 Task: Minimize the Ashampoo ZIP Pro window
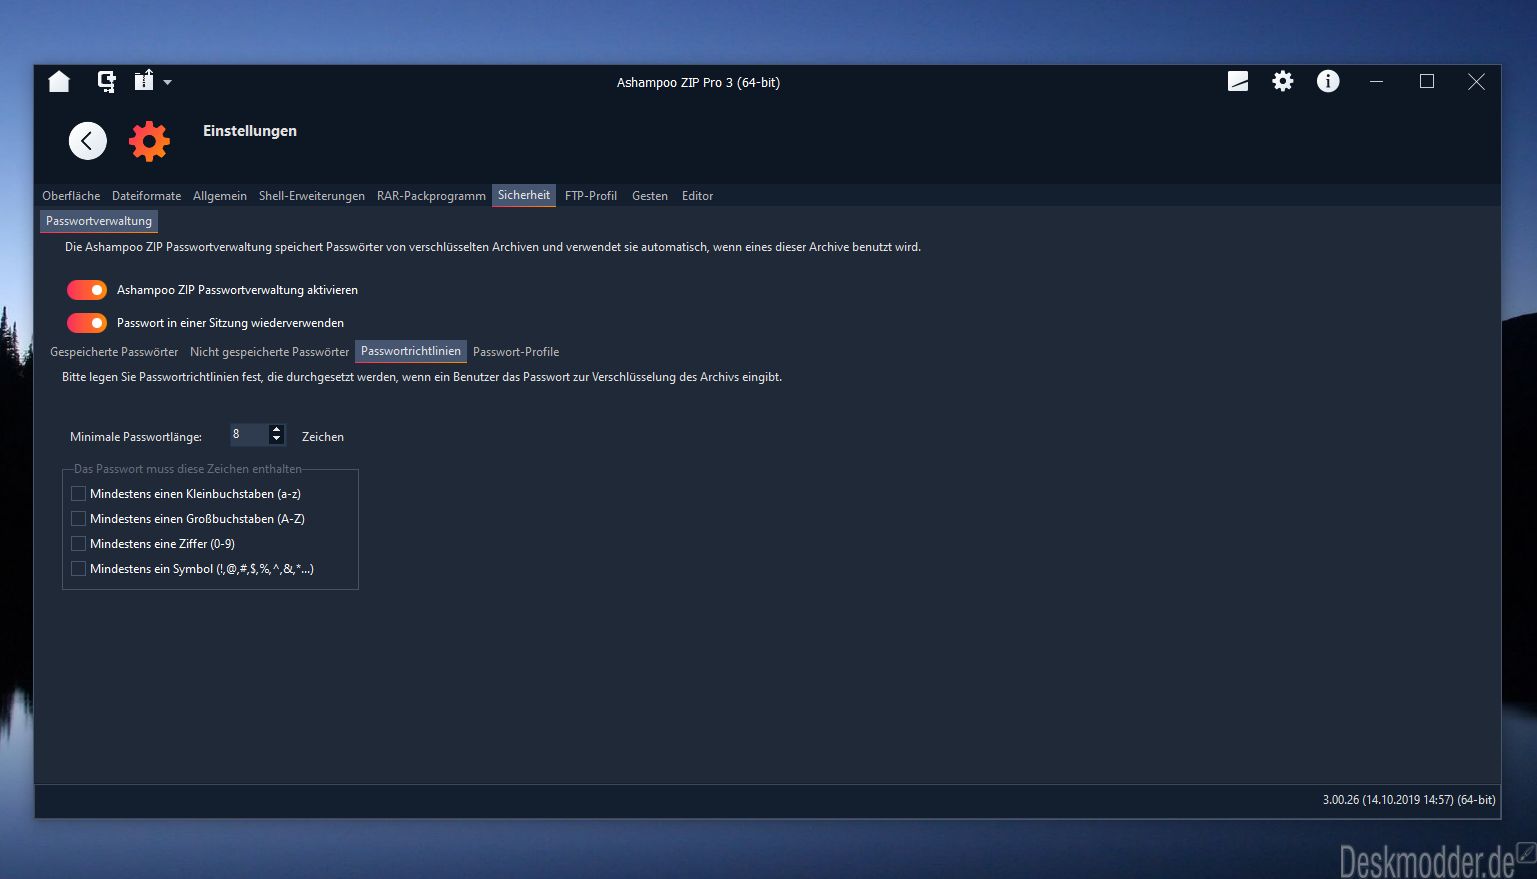click(x=1377, y=82)
